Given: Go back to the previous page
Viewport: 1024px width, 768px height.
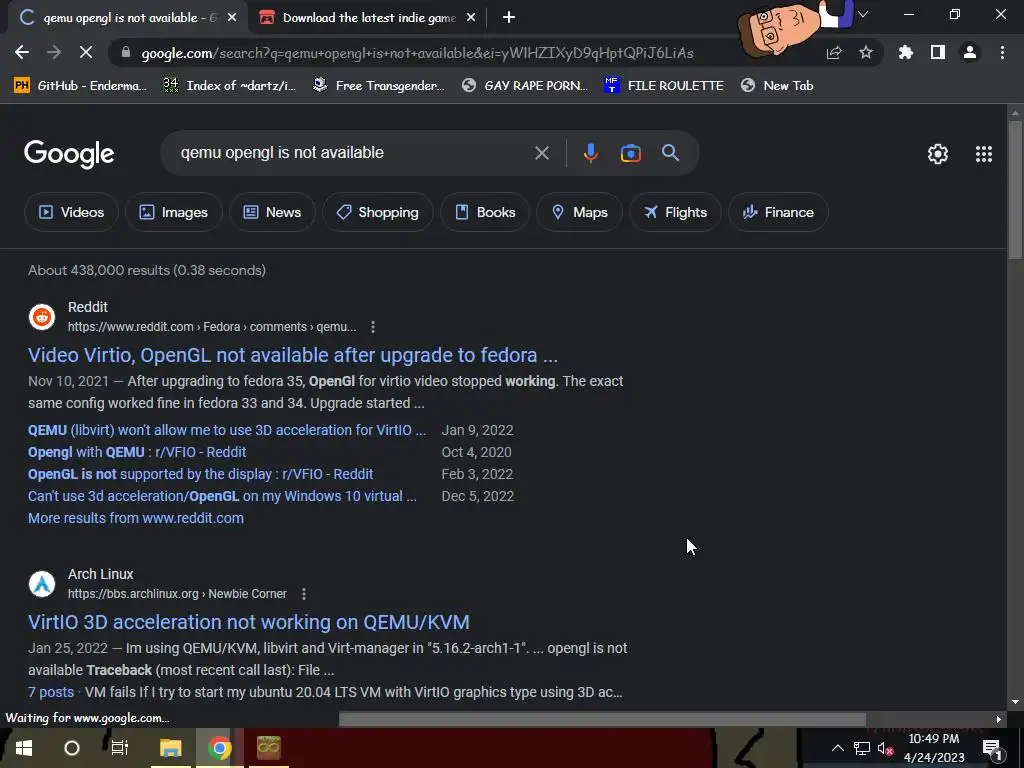Looking at the screenshot, I should pyautogui.click(x=22, y=52).
